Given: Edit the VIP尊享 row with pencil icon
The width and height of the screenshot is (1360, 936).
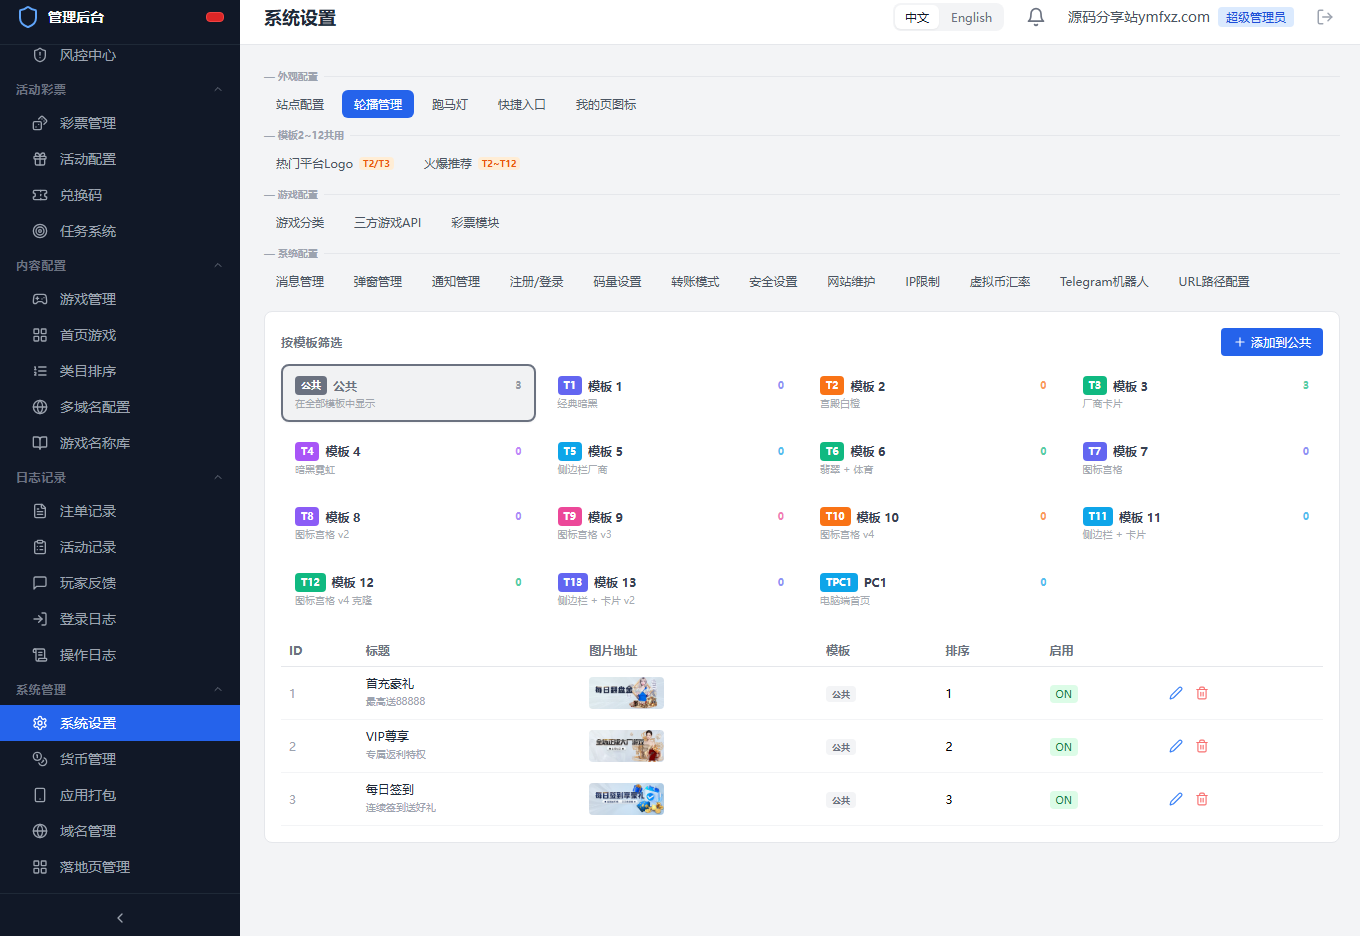Looking at the screenshot, I should [x=1176, y=746].
